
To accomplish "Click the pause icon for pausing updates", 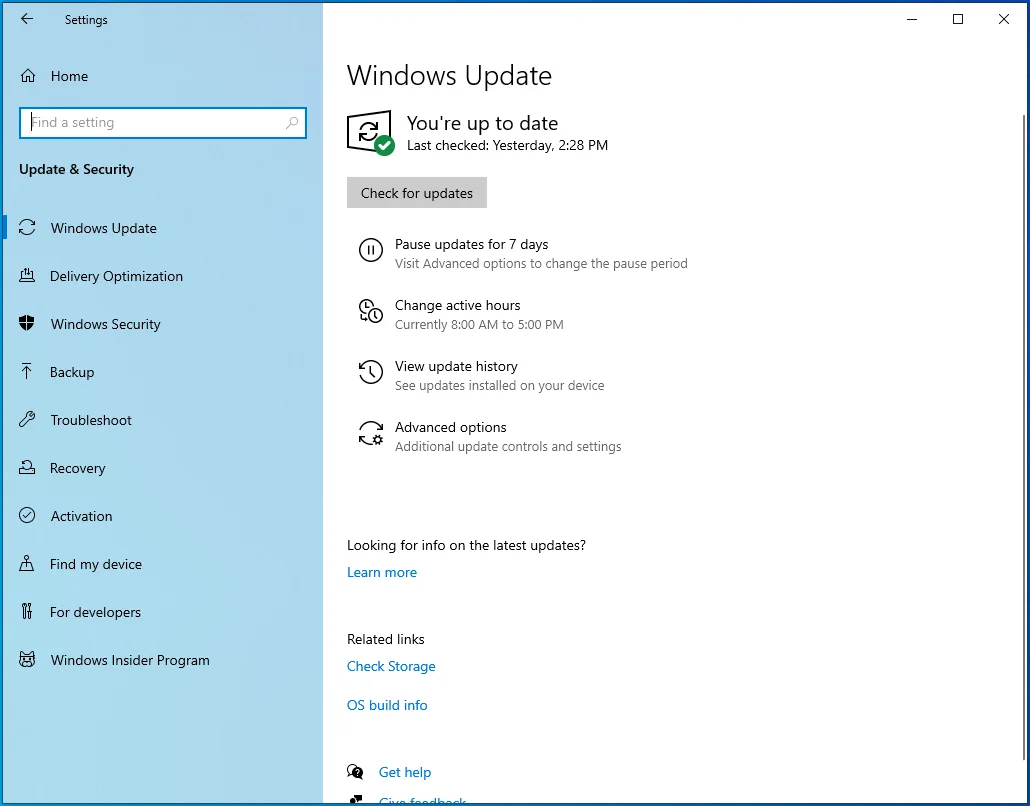I will (x=370, y=250).
